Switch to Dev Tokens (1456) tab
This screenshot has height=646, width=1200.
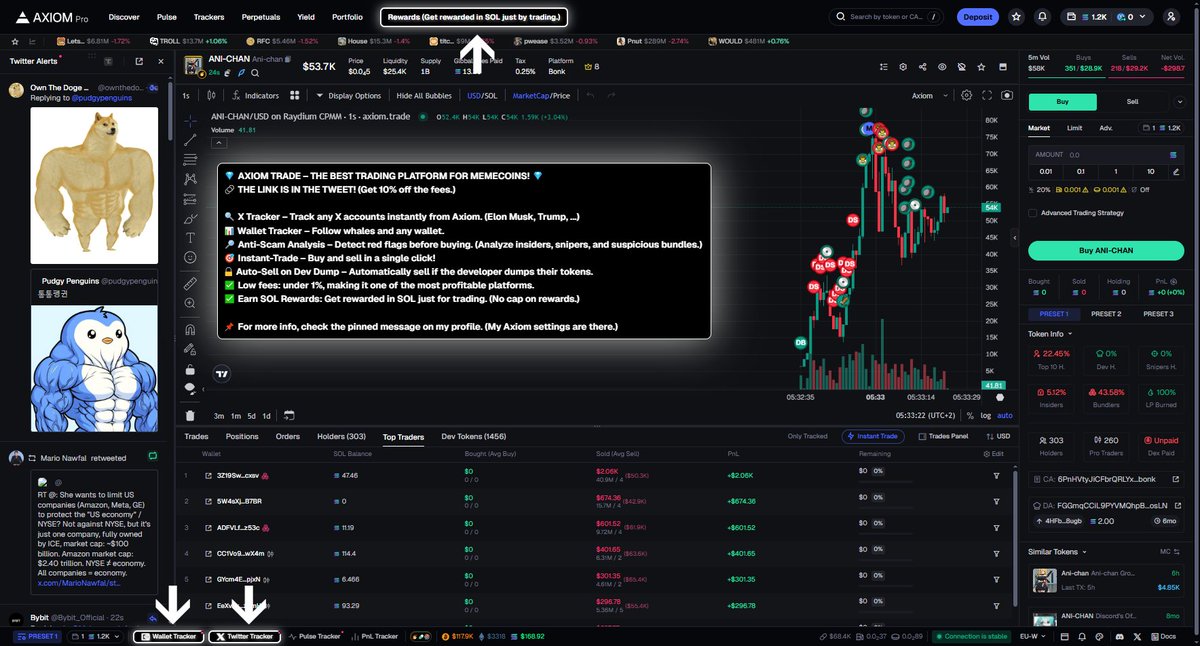coord(474,436)
